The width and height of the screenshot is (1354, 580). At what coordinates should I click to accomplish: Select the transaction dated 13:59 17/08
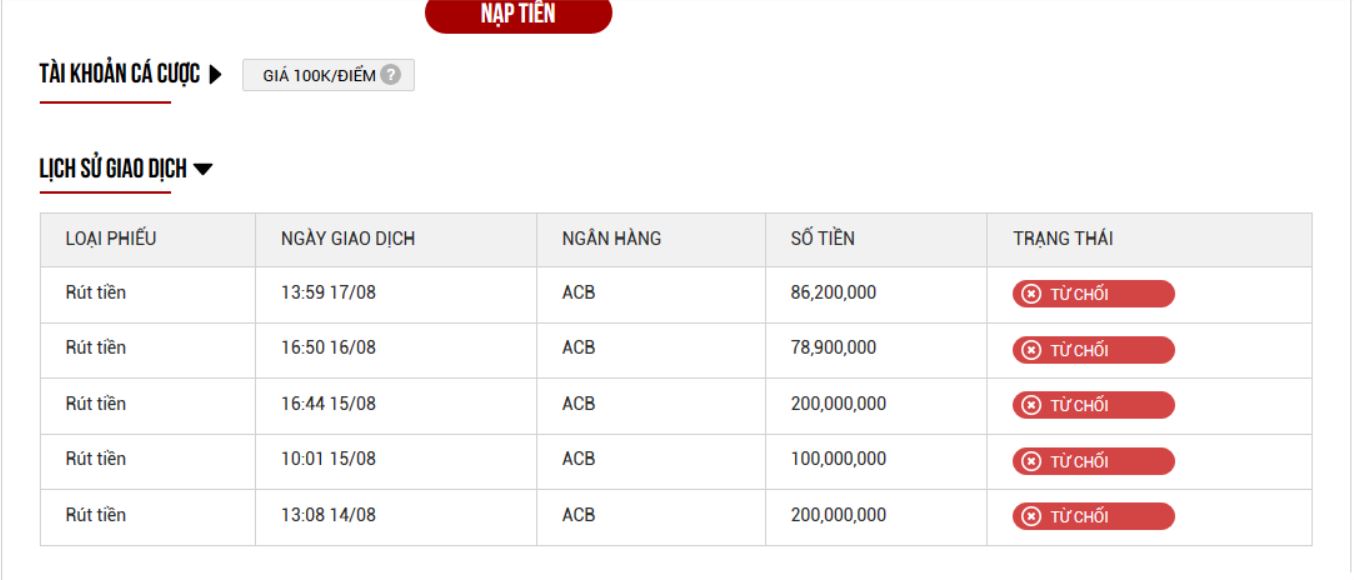pos(328,293)
